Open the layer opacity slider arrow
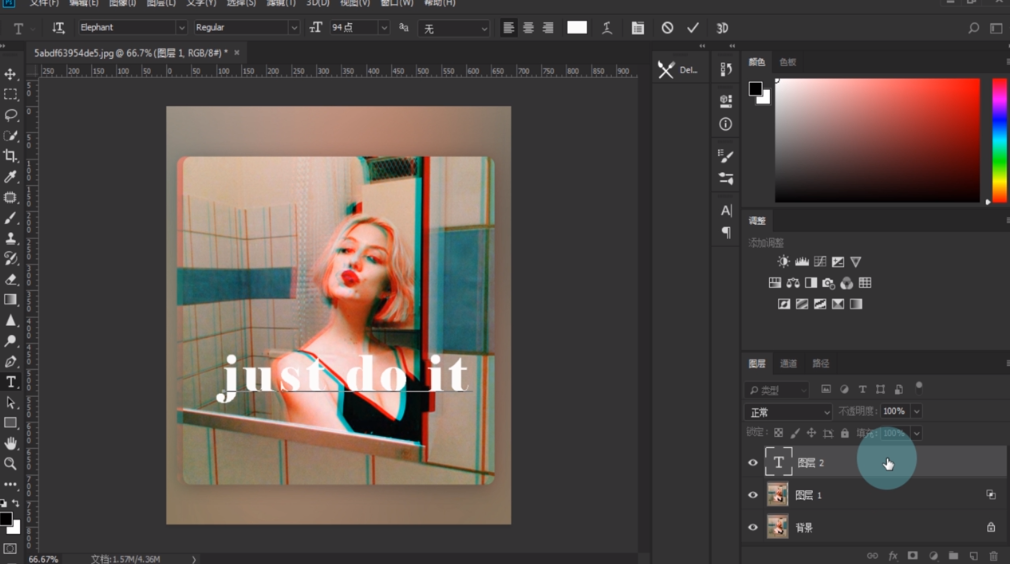This screenshot has width=1010, height=564. 917,411
